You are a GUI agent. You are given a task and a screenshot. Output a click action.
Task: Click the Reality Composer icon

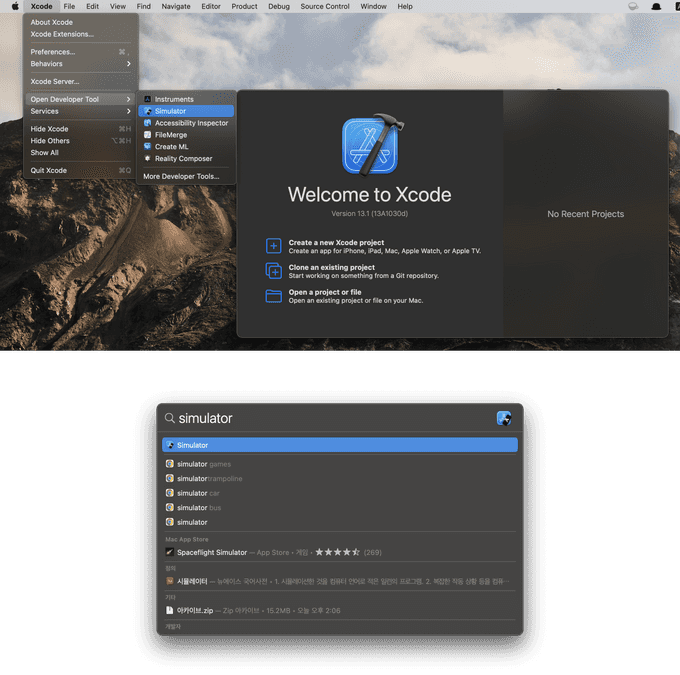tap(147, 159)
